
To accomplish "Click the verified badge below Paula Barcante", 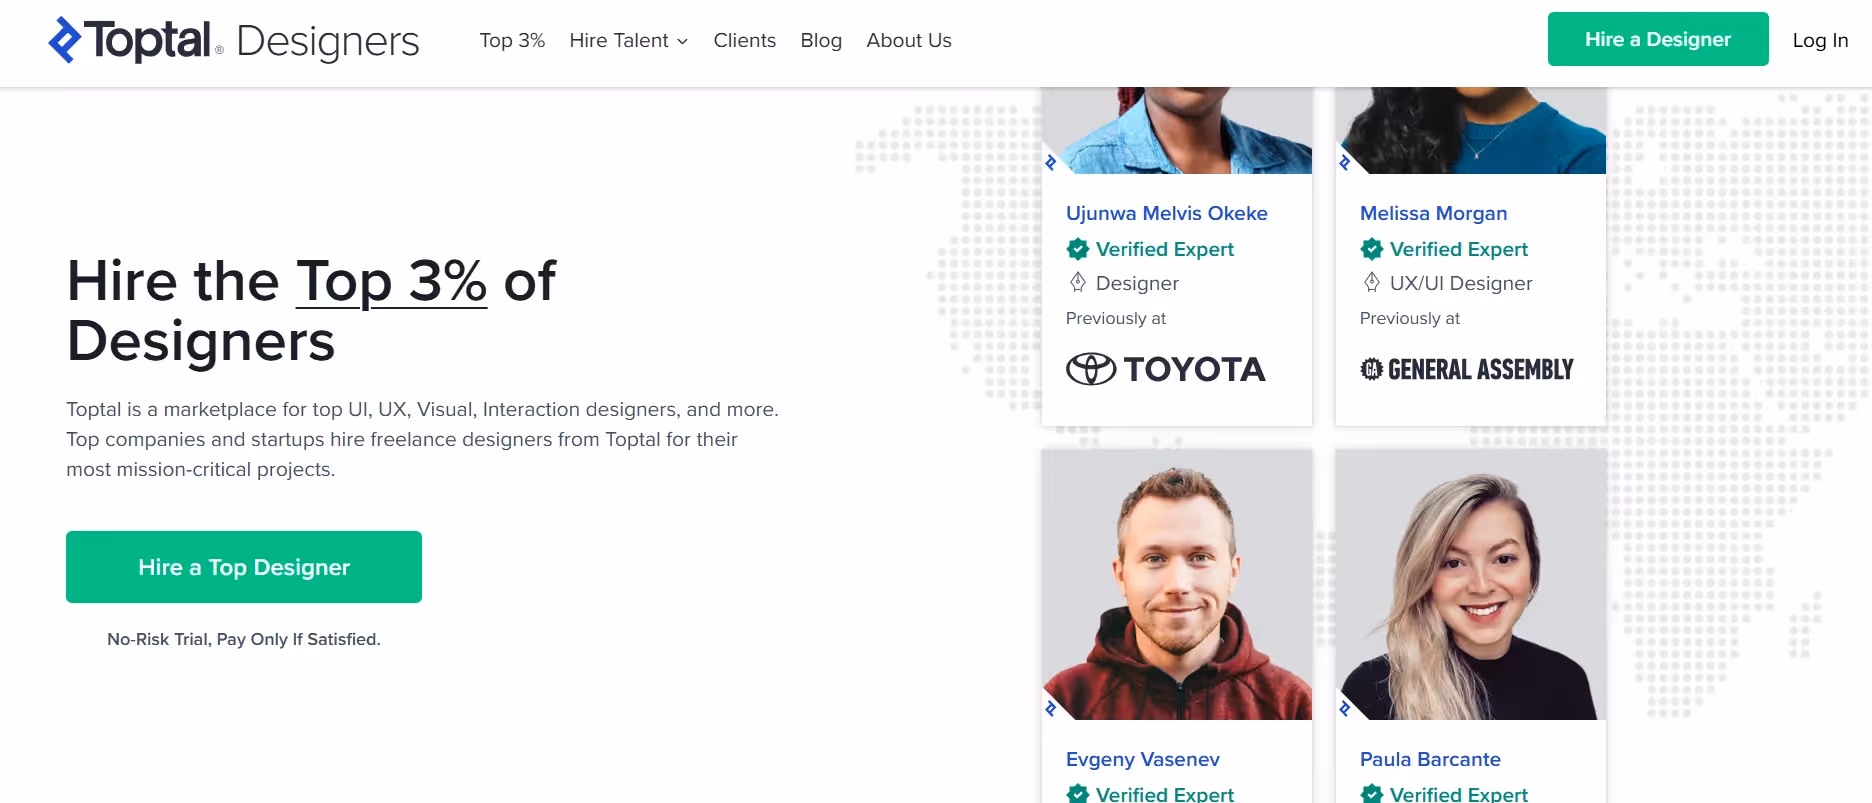I will point(1371,793).
